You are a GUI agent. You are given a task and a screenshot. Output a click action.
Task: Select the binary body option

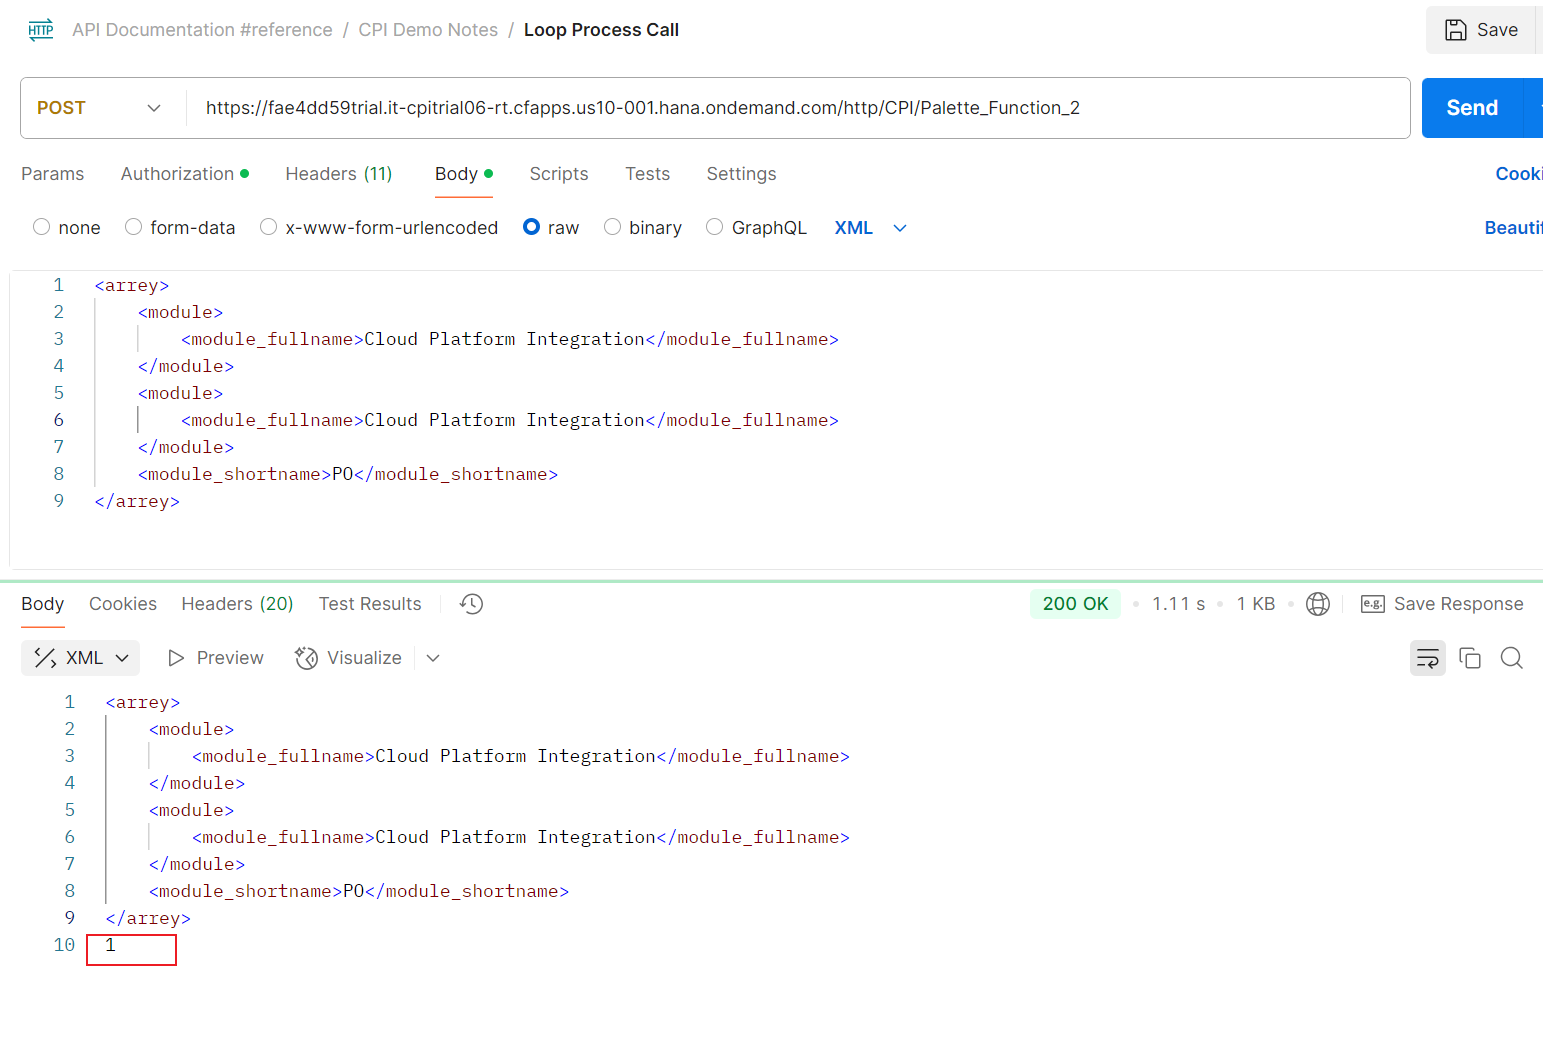tap(612, 227)
